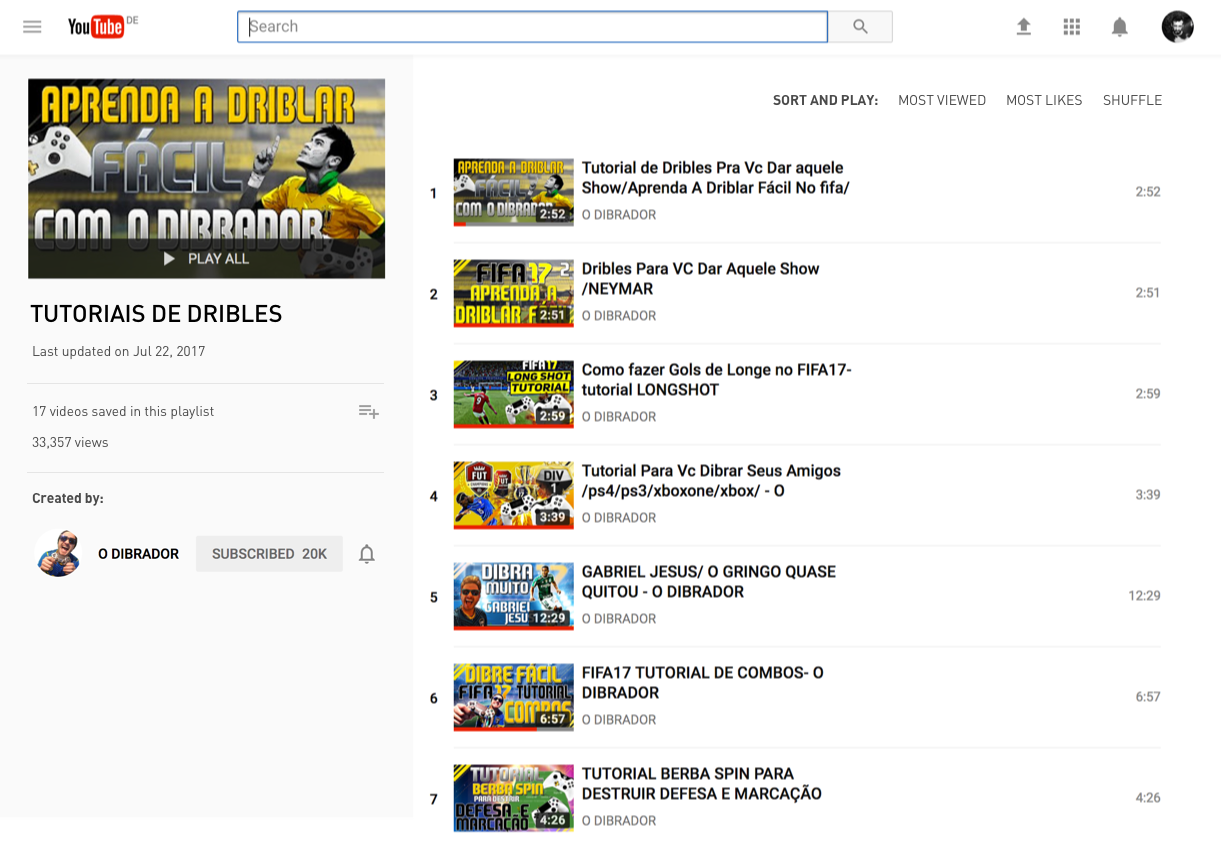Open title 'Tutorial Para Vc Dibrar Seus Amigos'
The height and width of the screenshot is (867, 1221).
coord(711,481)
